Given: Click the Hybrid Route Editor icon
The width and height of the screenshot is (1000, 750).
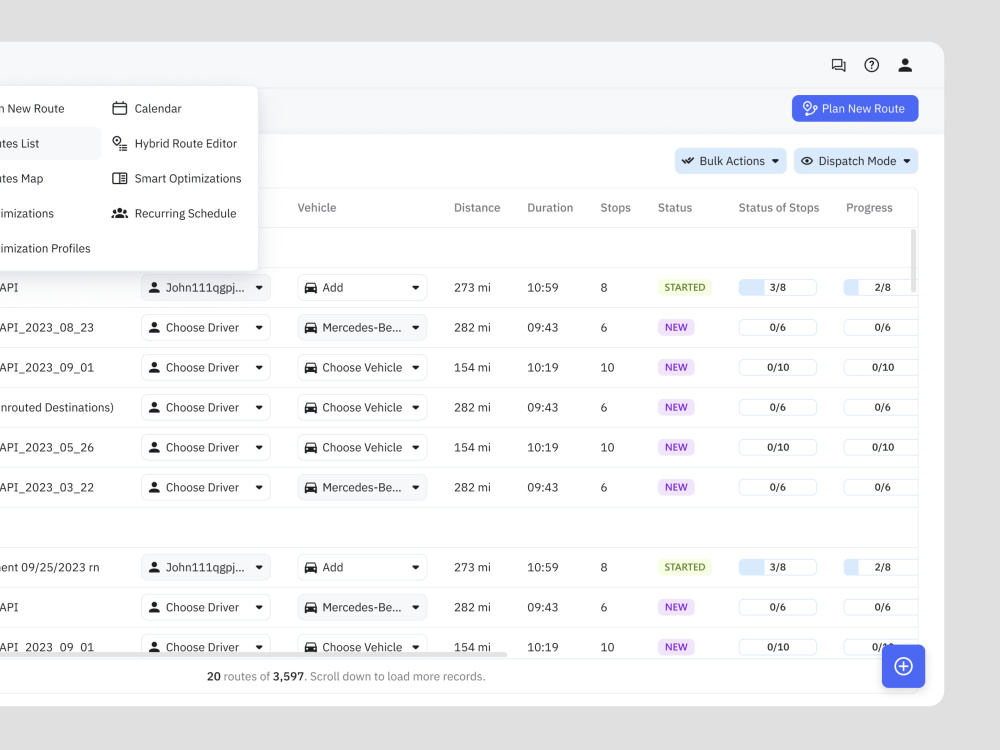Looking at the screenshot, I should point(119,143).
